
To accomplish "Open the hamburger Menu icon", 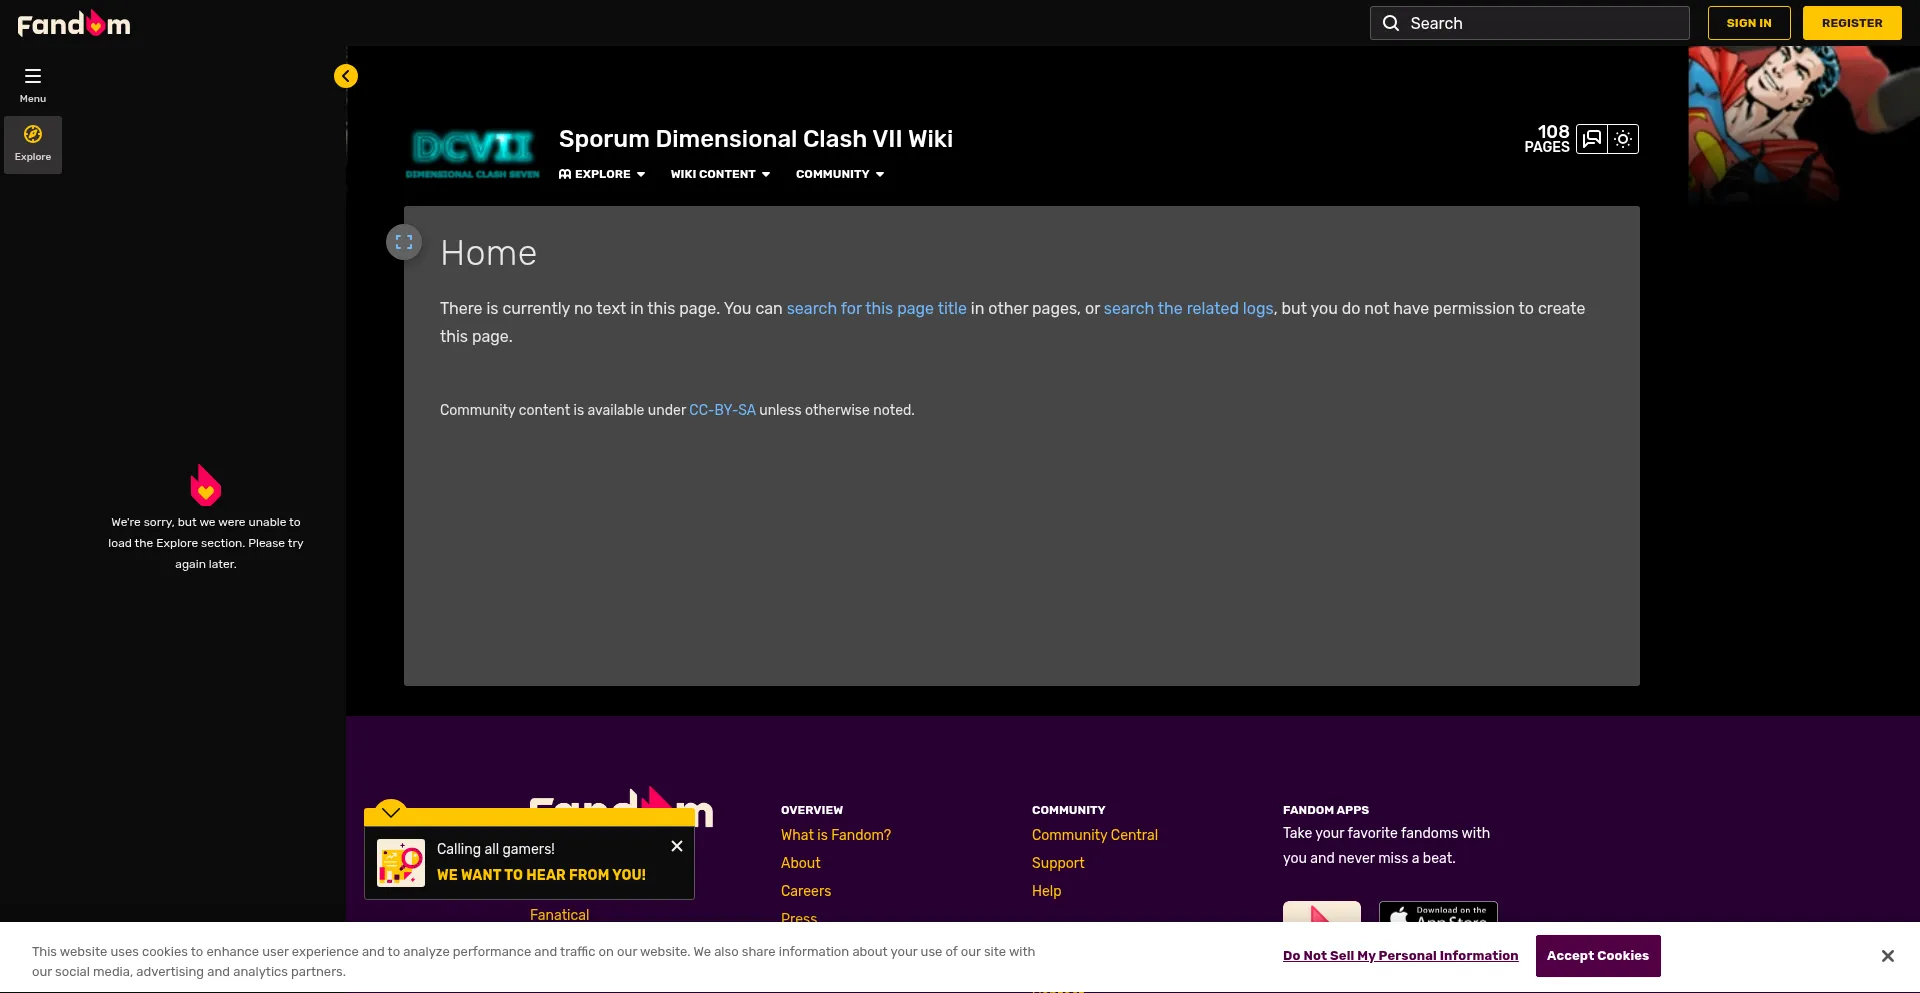I will click(33, 77).
